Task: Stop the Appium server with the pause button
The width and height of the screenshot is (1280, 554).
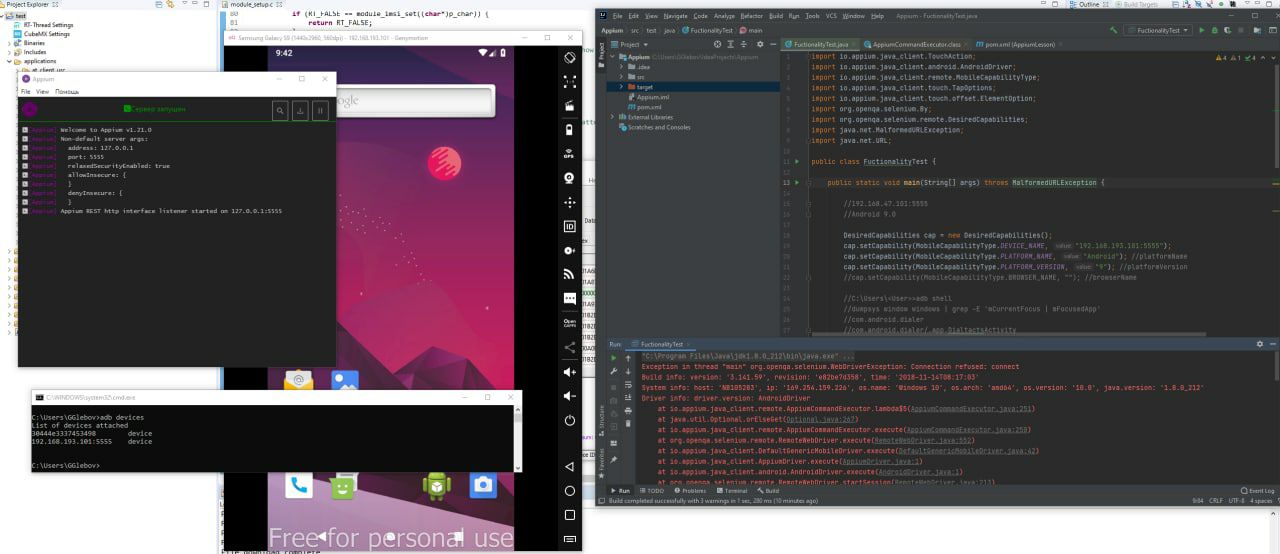Action: (320, 111)
